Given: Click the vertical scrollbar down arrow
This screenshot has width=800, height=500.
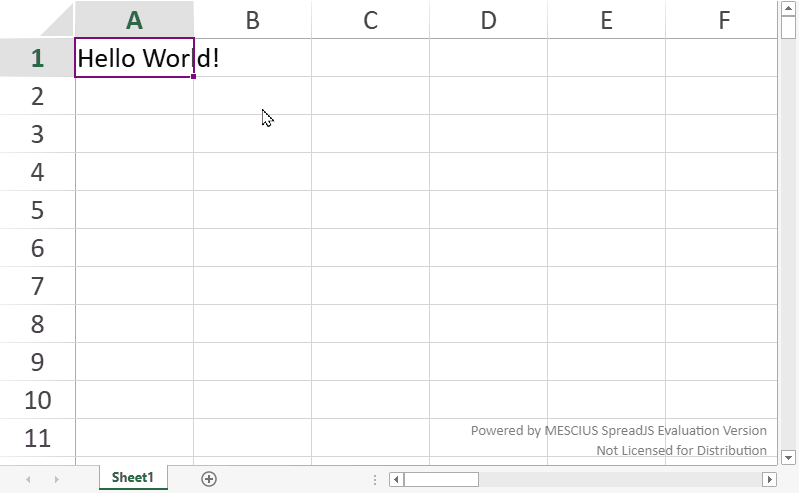Looking at the screenshot, I should coord(789,457).
